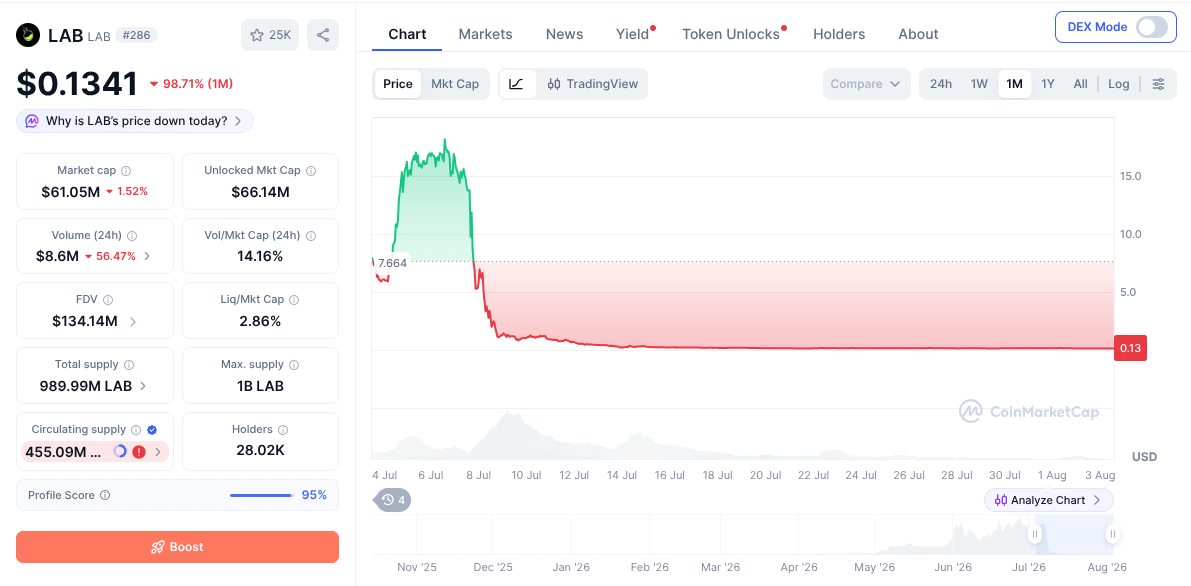Click info icon beside Profile Score

(x=105, y=495)
